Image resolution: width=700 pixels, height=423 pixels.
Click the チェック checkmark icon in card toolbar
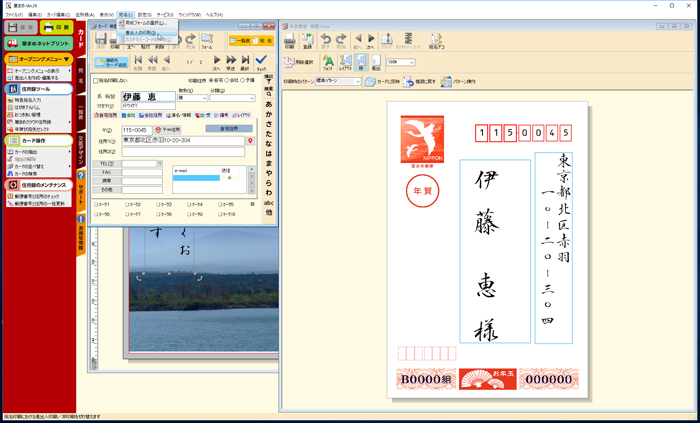pyautogui.click(x=261, y=62)
